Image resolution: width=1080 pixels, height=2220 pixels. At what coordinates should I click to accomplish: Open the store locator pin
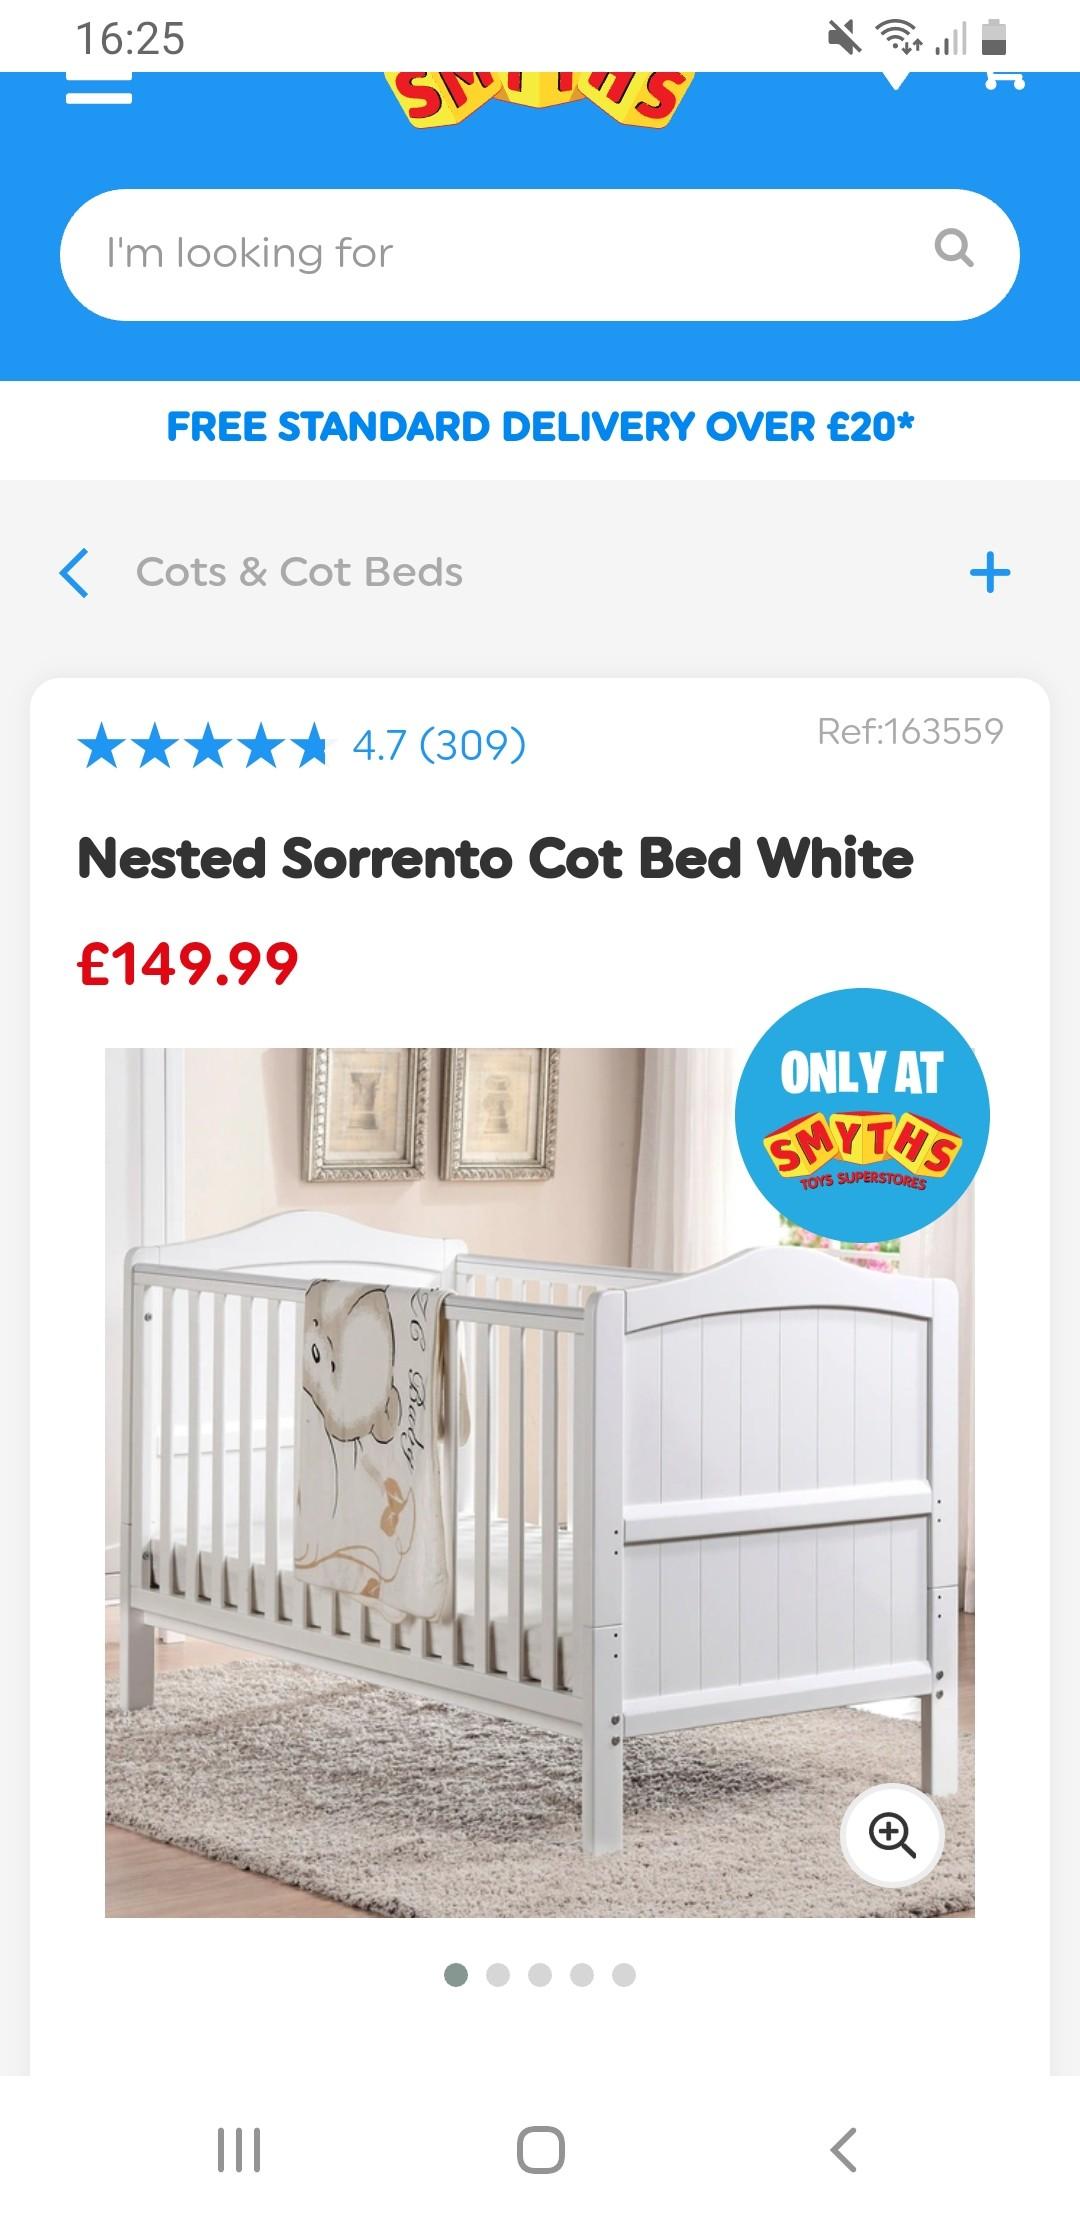(895, 80)
